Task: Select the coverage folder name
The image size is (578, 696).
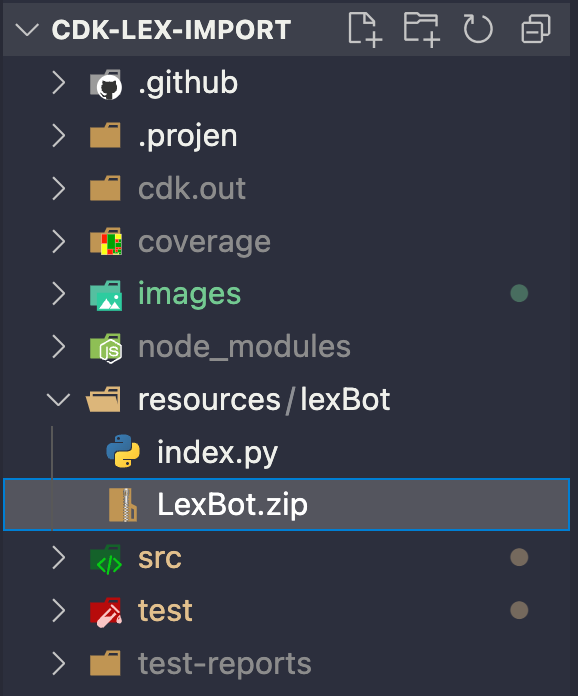Action: (204, 242)
